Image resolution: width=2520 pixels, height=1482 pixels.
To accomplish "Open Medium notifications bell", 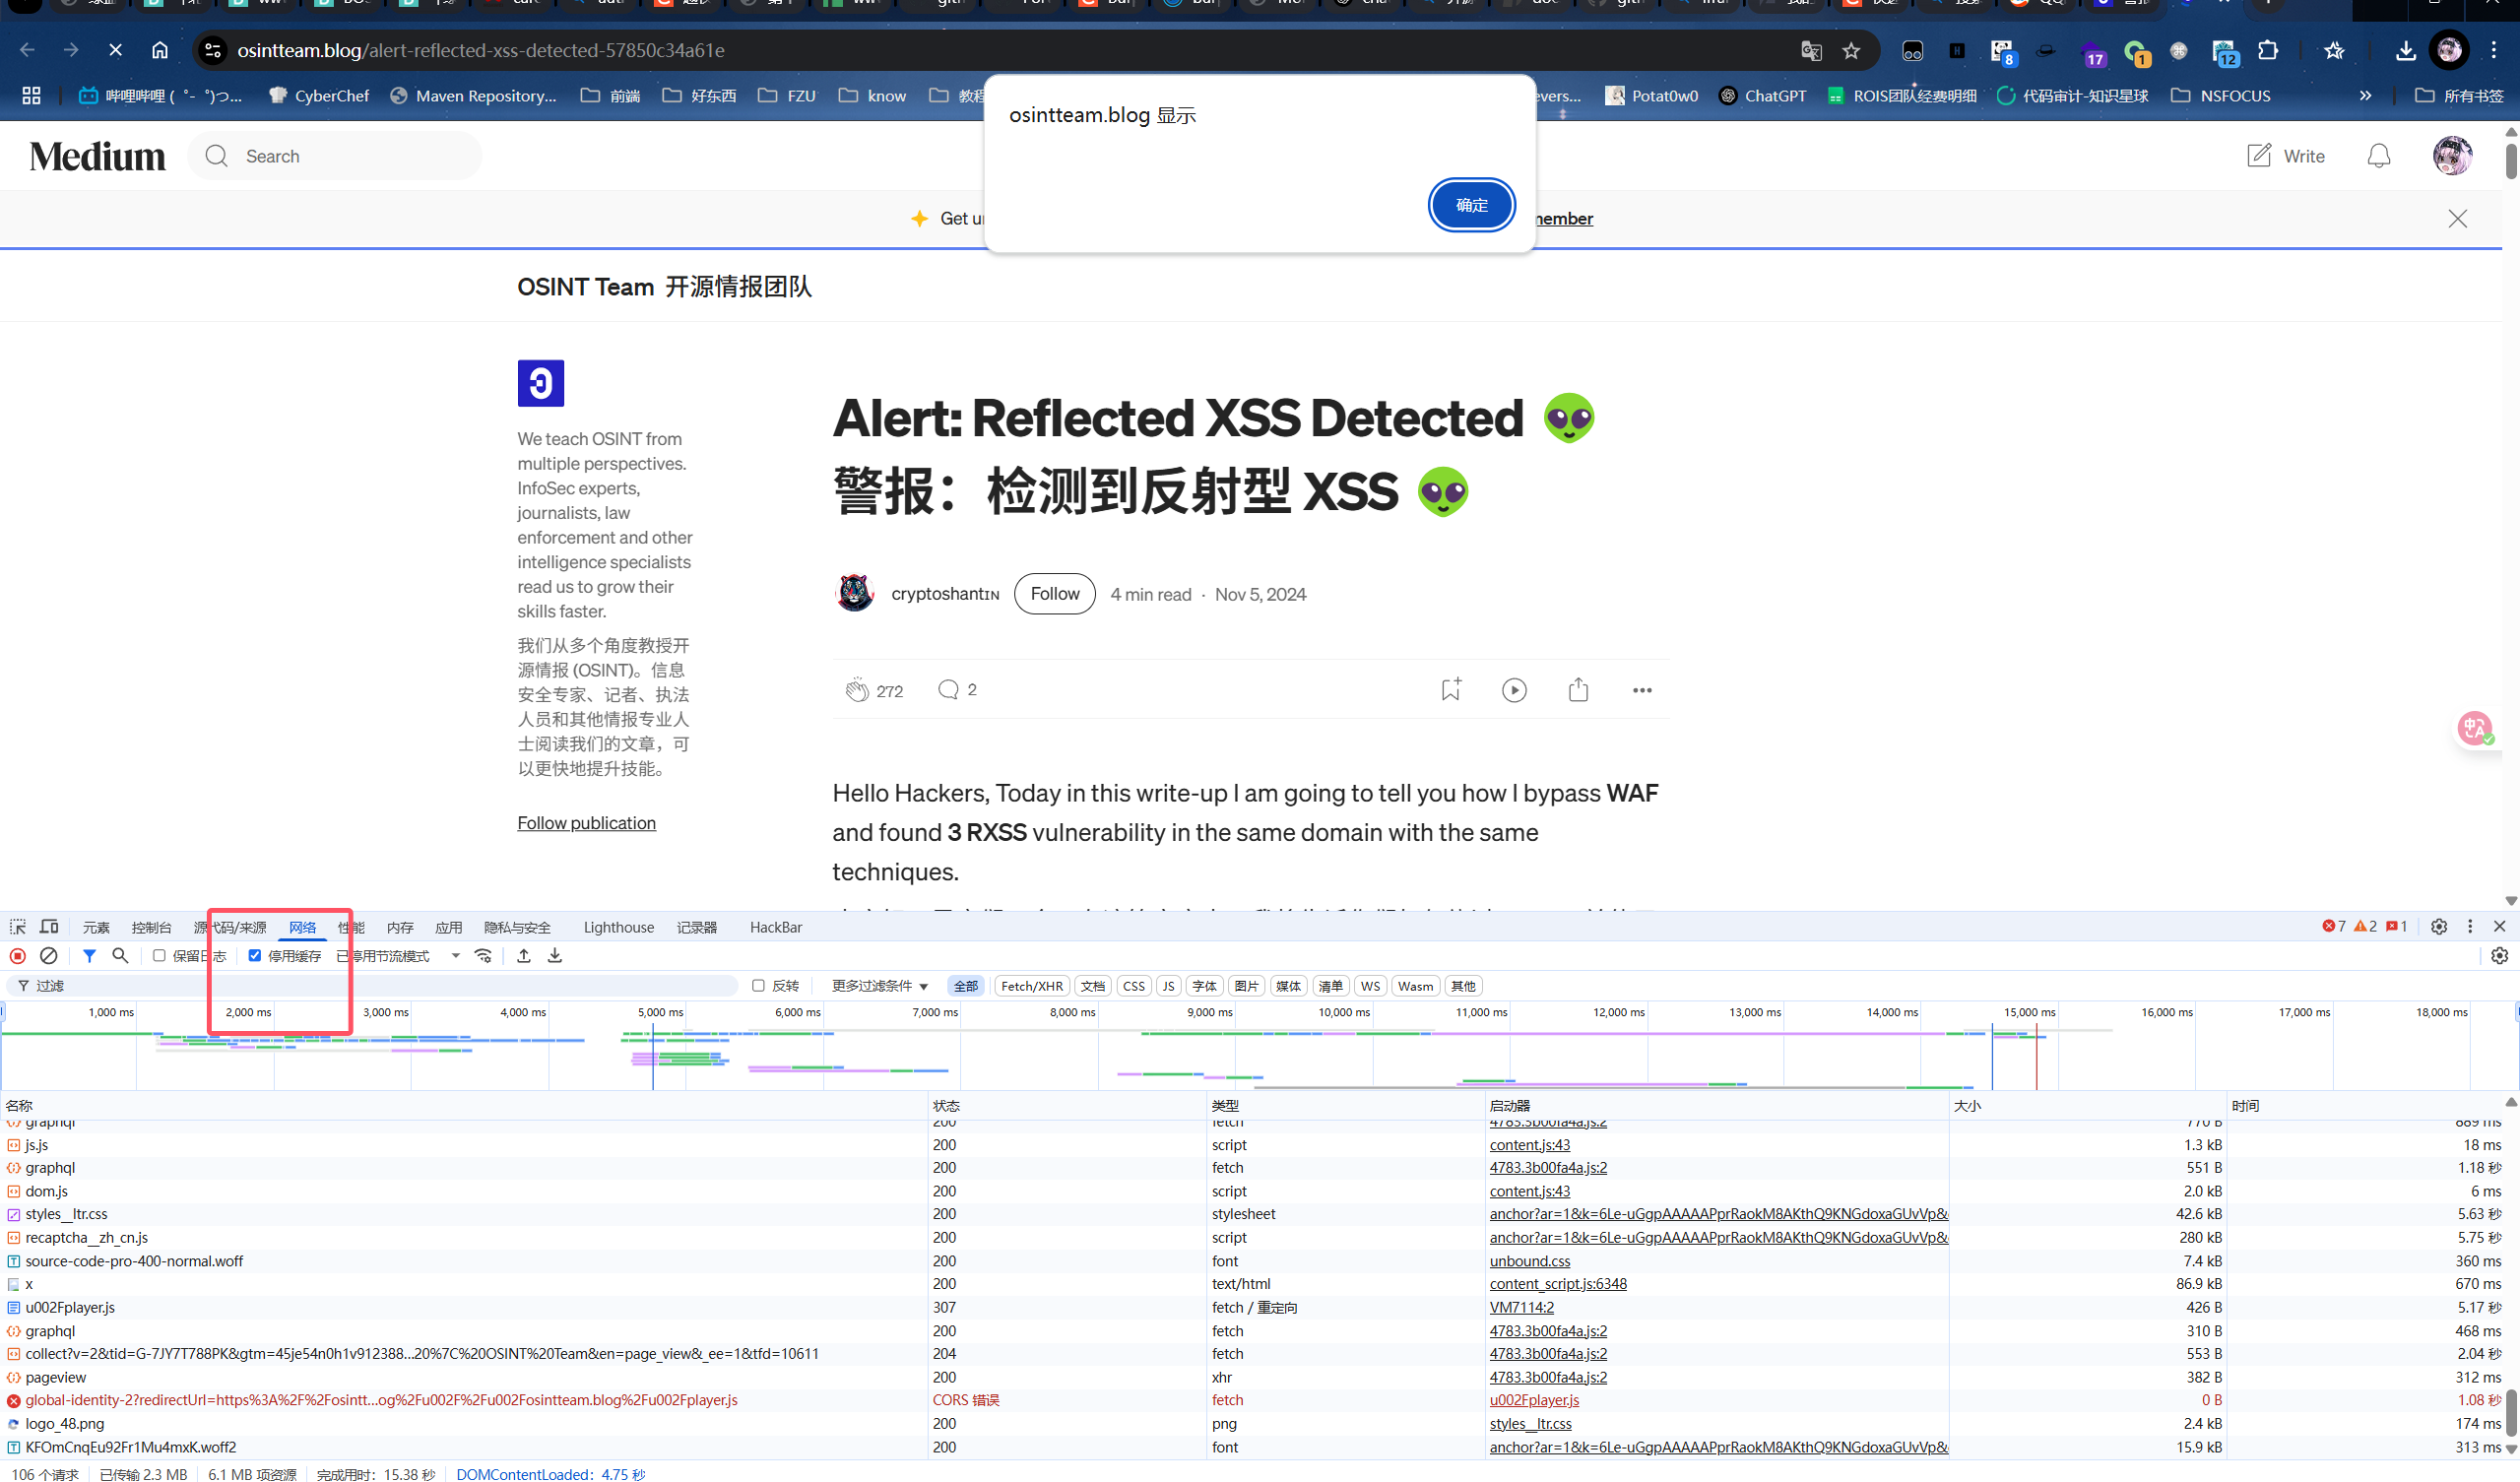I will 2379,156.
